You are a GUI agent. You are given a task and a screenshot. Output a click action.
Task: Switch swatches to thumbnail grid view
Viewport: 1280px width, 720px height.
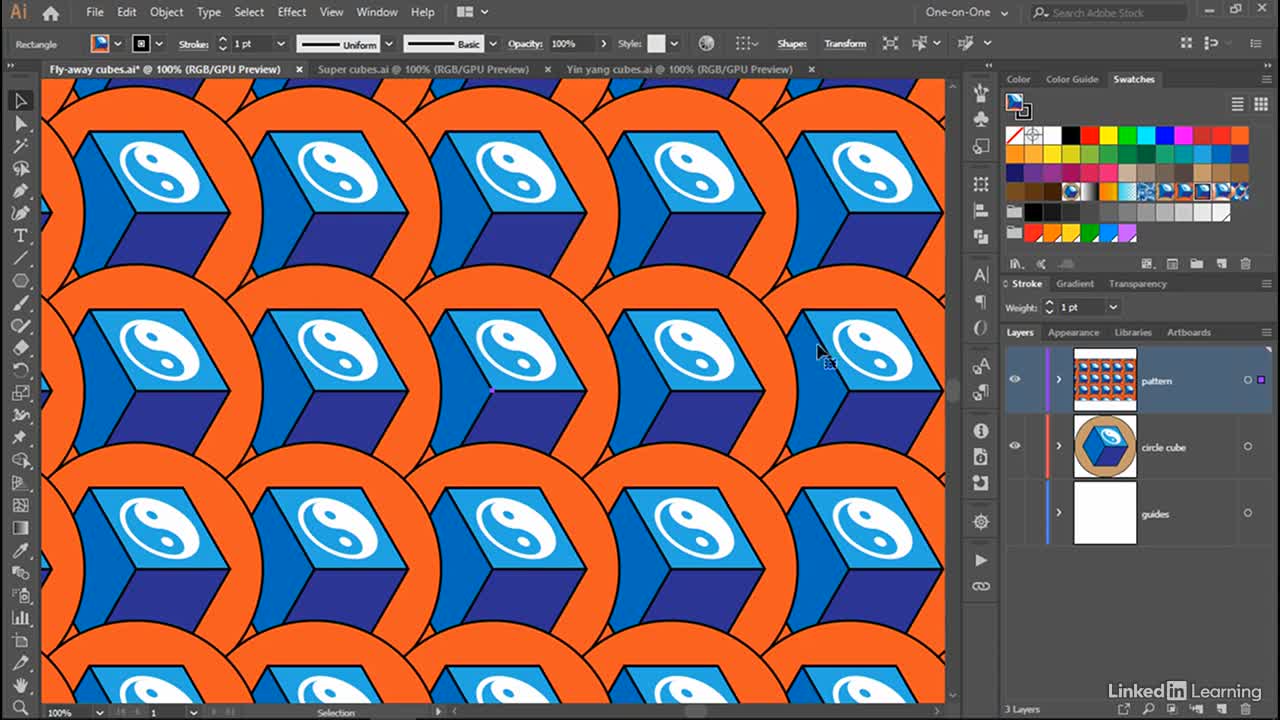[x=1259, y=104]
